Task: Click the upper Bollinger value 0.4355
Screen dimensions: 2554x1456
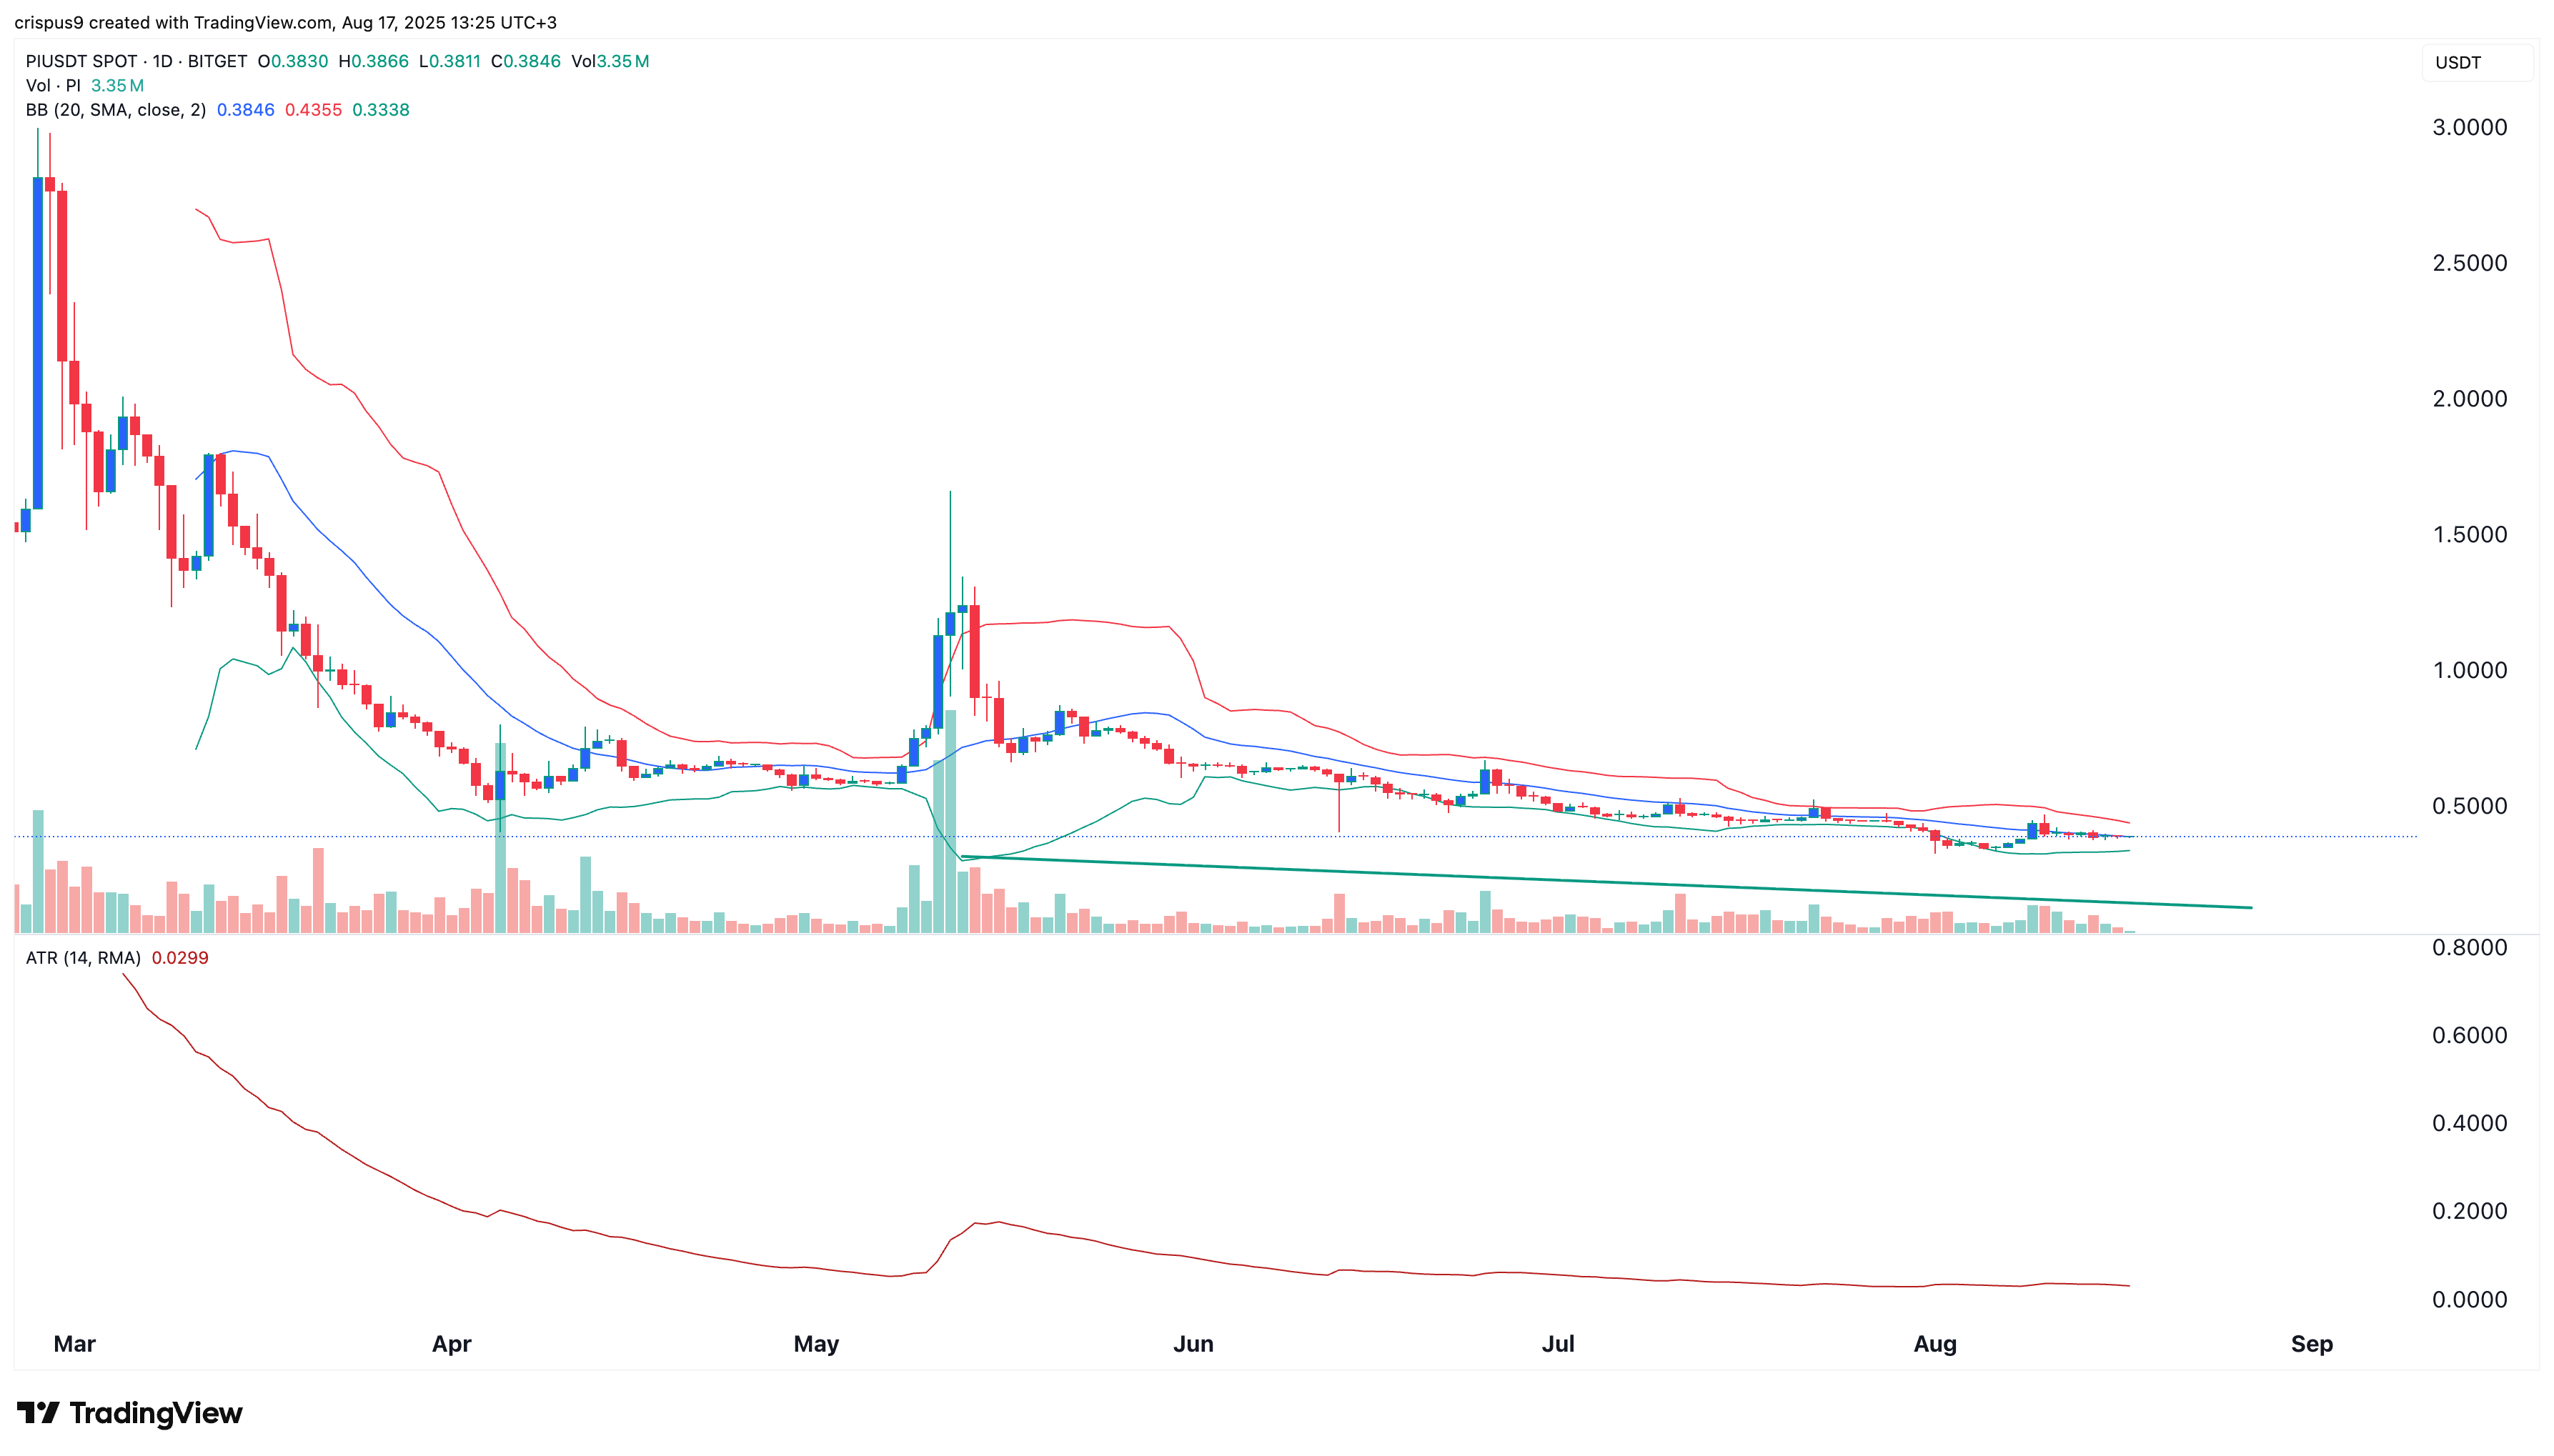Action: coord(315,110)
